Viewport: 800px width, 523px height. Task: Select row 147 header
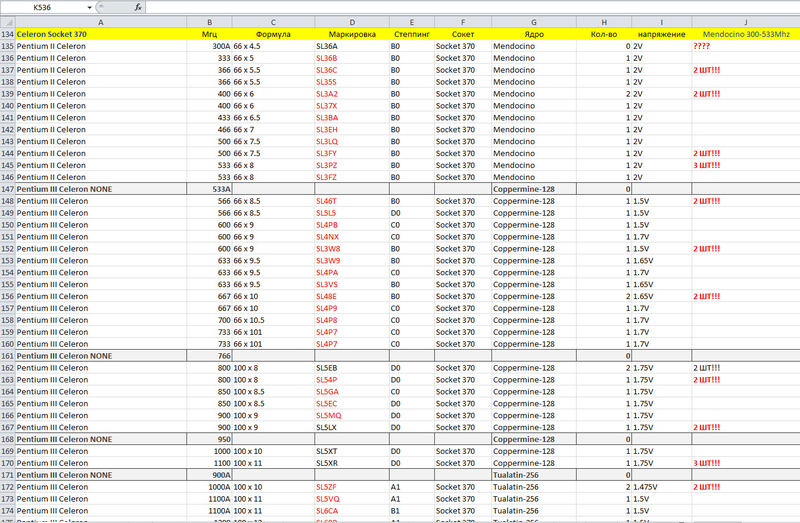point(8,189)
